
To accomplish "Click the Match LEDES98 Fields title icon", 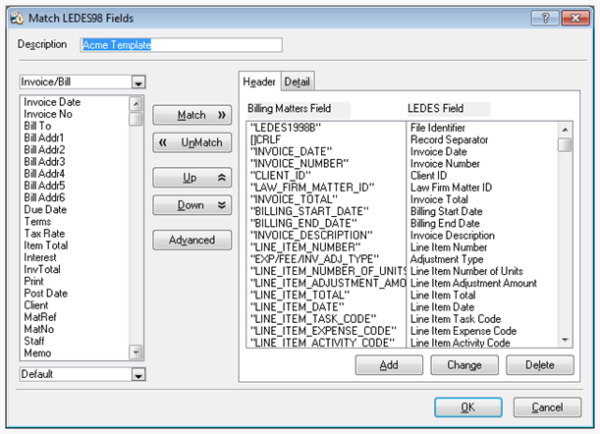I will [17, 18].
